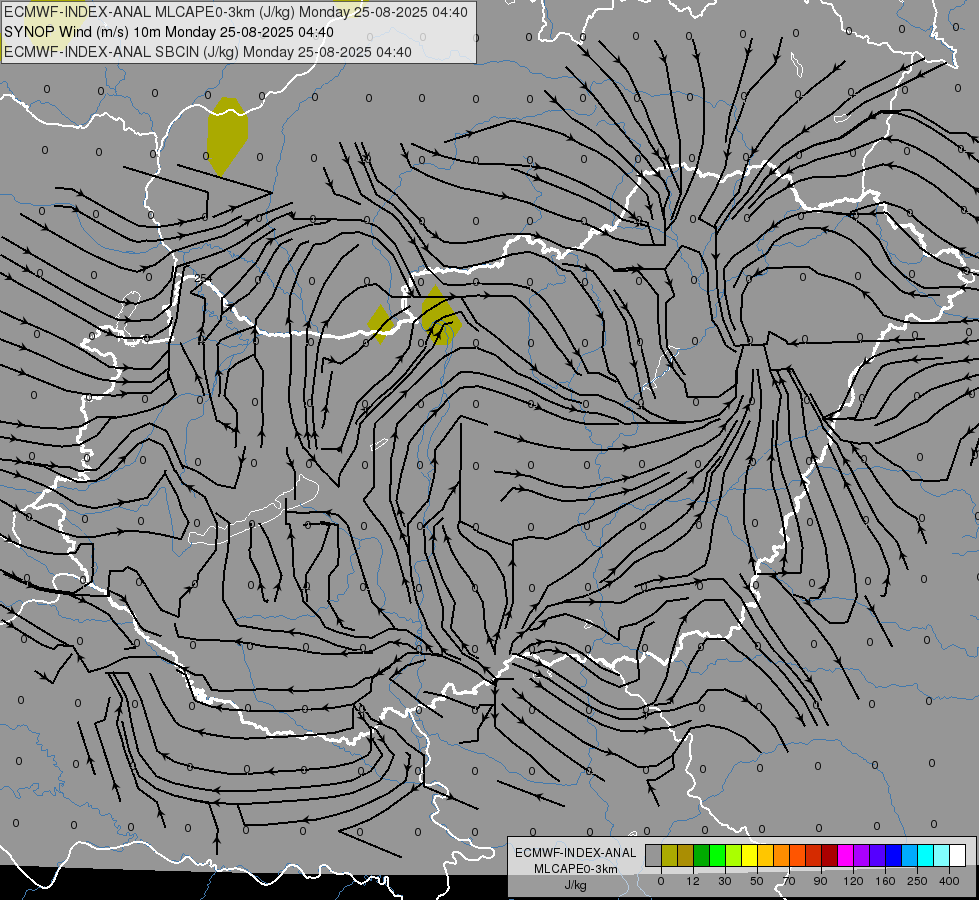Viewport: 979px width, 900px height.
Task: Click the legend scale label 0
Action: pyautogui.click(x=661, y=881)
